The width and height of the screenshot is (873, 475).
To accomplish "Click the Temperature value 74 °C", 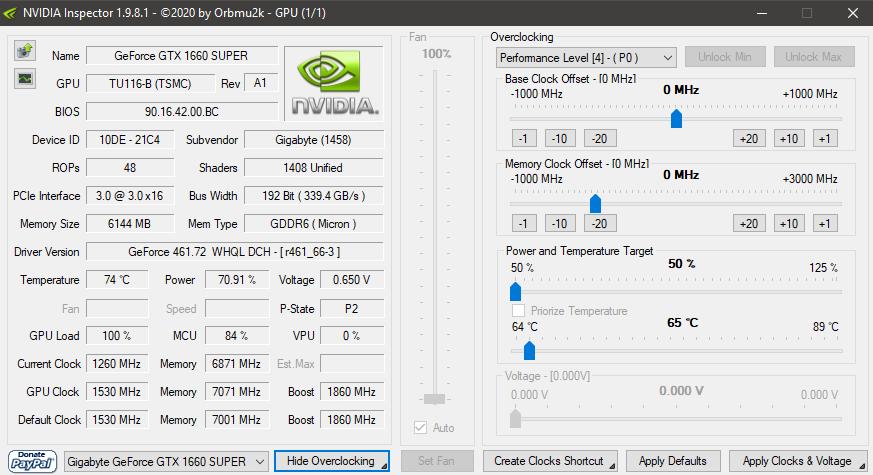I will pyautogui.click(x=117, y=280).
